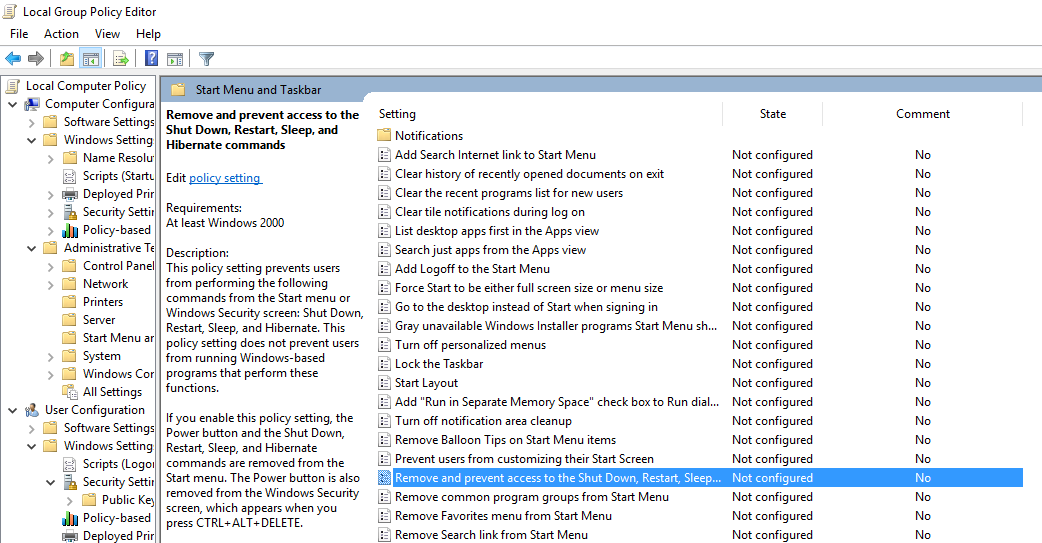Click the Export List toolbar icon
This screenshot has height=543, width=1042.
click(120, 58)
